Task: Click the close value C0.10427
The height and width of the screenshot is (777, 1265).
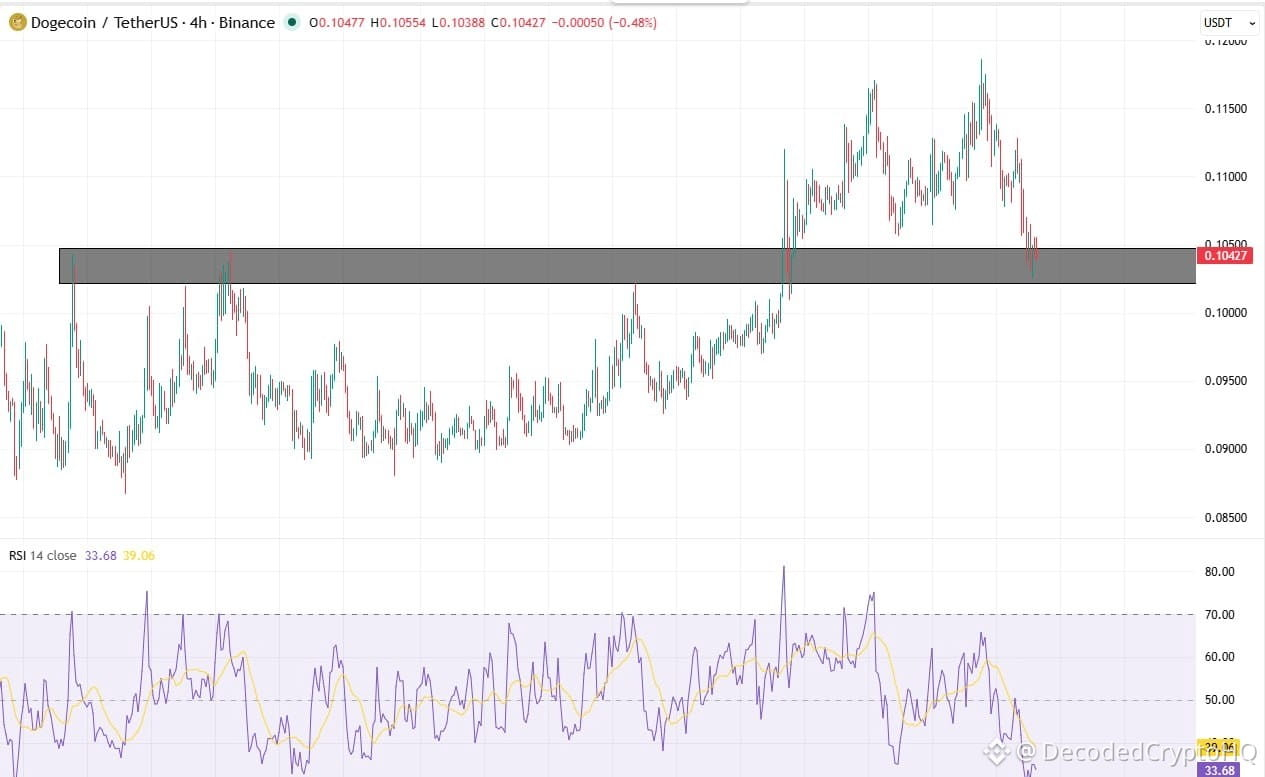Action: (x=520, y=22)
